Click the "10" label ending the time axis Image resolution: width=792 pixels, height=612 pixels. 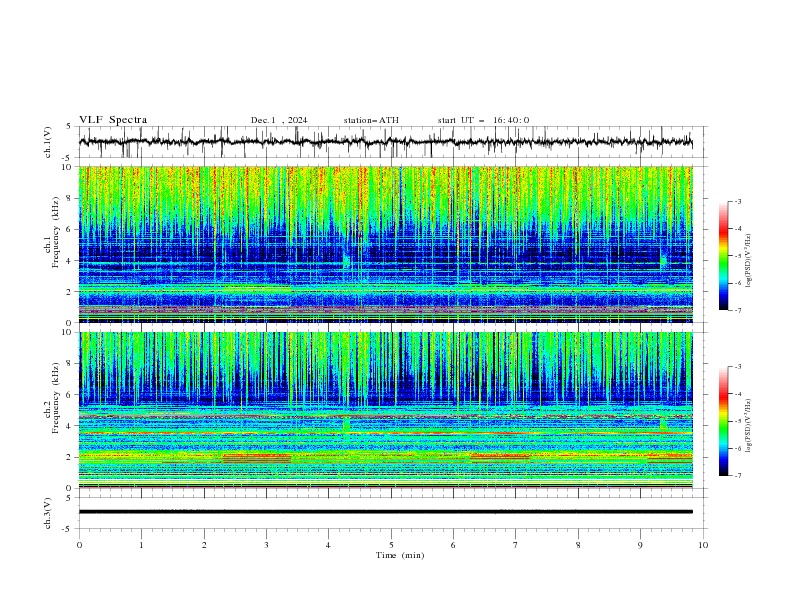[703, 545]
